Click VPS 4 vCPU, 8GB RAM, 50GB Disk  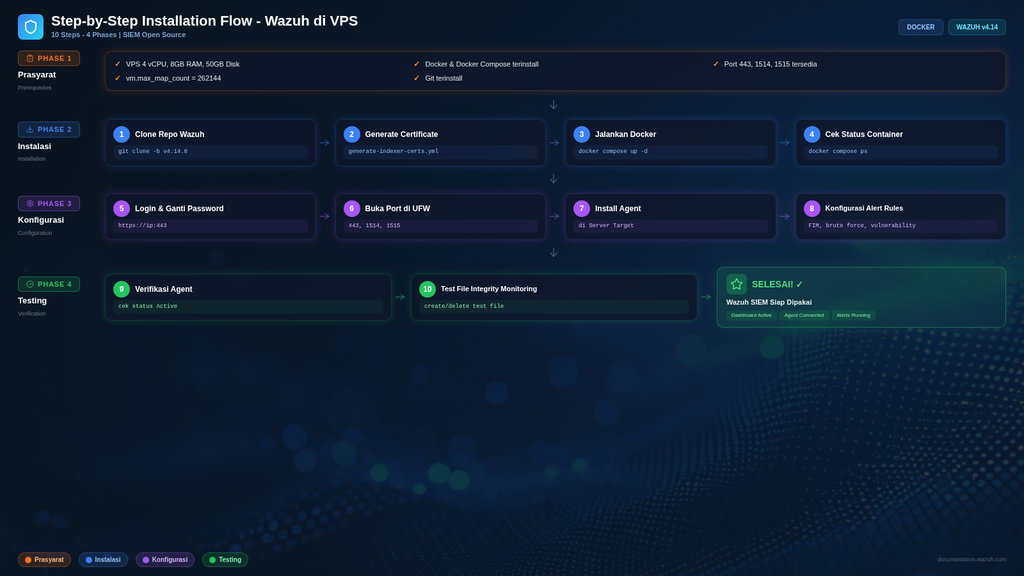tap(182, 64)
